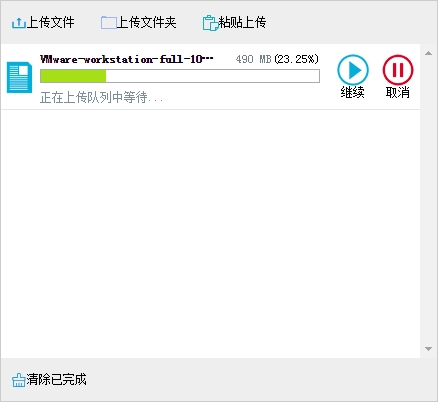438x402 pixels.
Task: Select the 粘贴上传 label
Action: (242, 23)
